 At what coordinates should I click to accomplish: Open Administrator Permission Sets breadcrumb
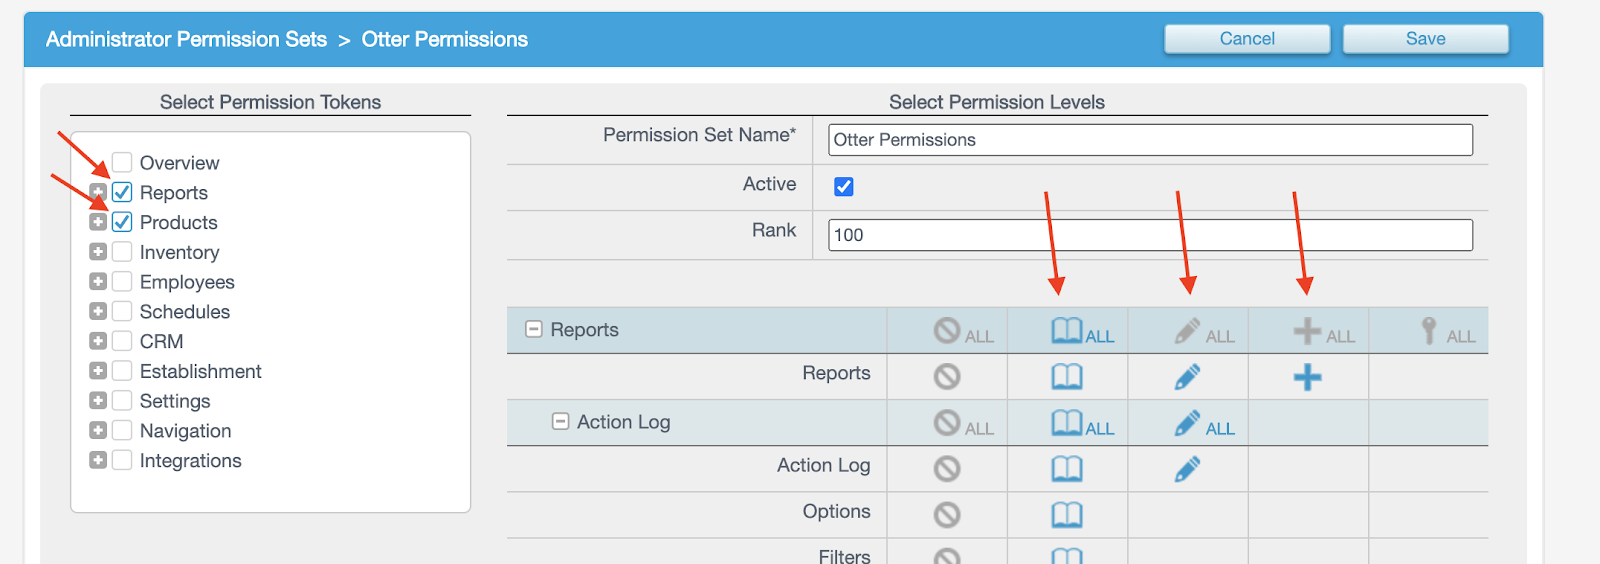pyautogui.click(x=186, y=40)
